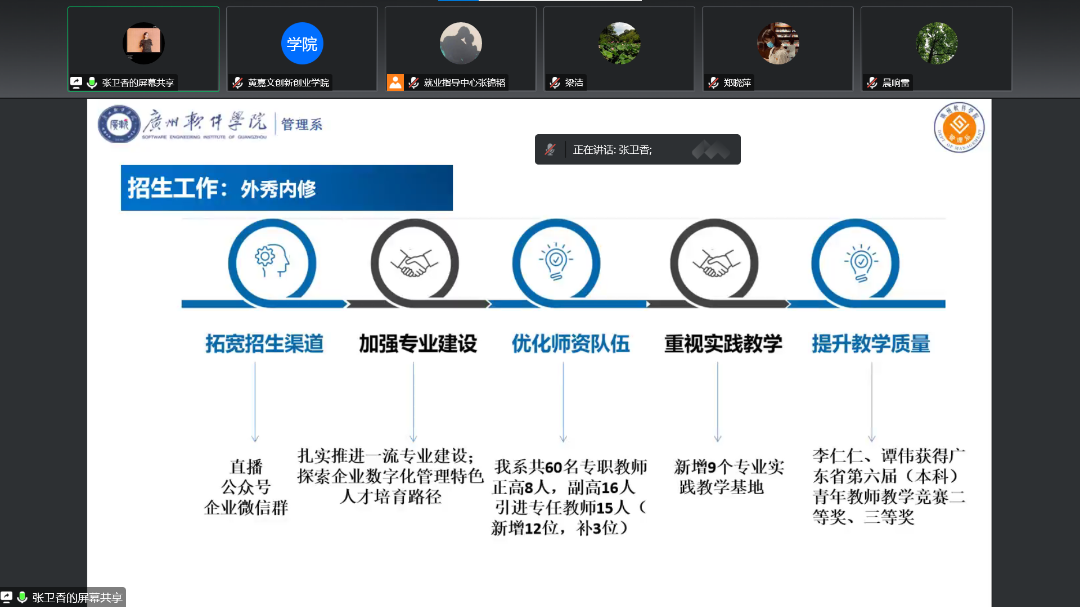This screenshot has width=1080, height=607.
Task: Select 张卫香's video thumbnail tile
Action: 143,43
